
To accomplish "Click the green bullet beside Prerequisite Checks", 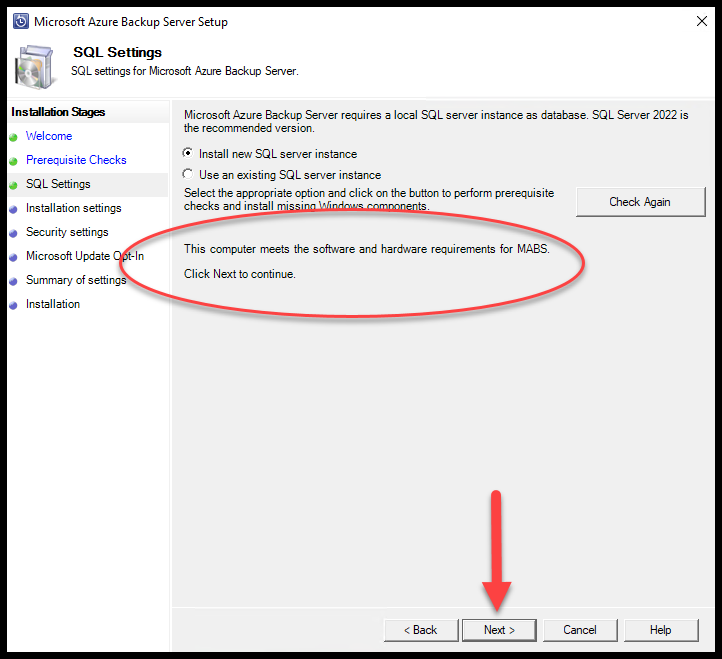I will (14, 161).
